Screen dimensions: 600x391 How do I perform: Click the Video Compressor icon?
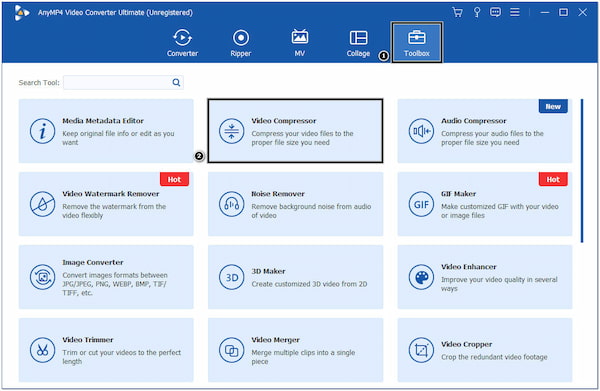click(232, 131)
